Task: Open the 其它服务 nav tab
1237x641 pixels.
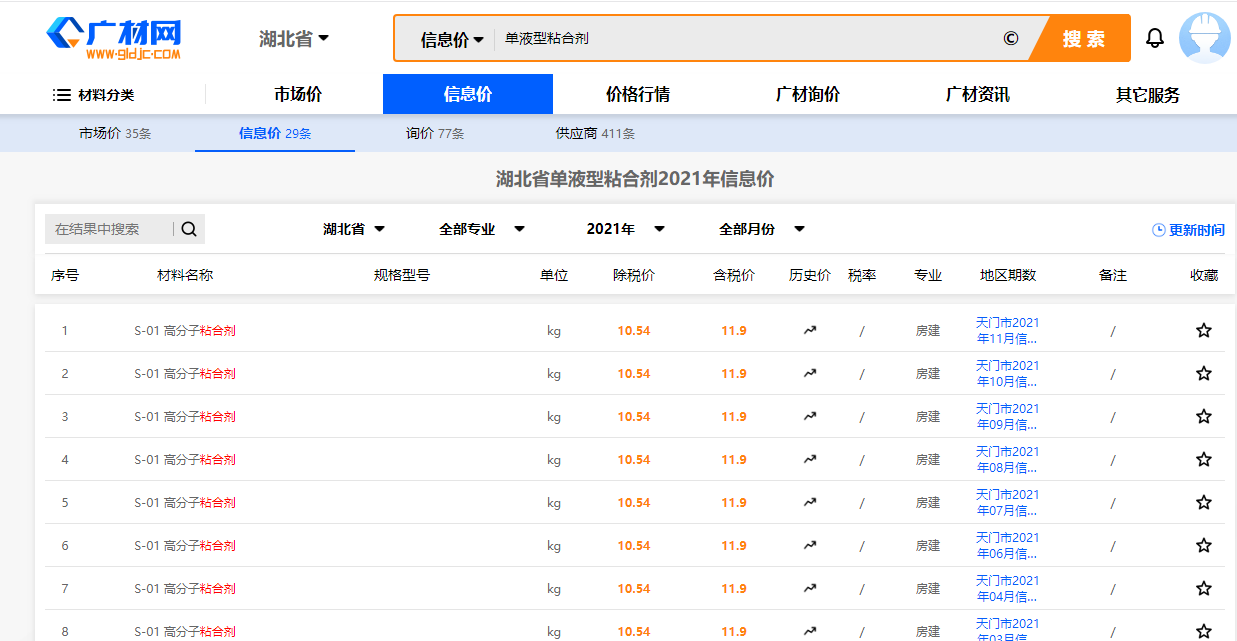Action: [x=1148, y=95]
